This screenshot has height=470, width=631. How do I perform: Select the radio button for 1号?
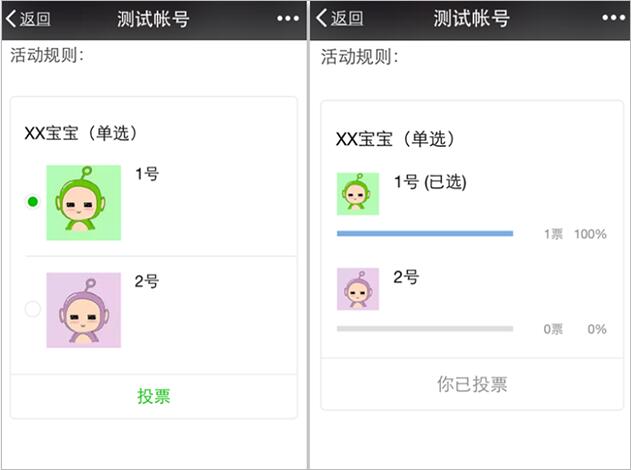pos(33,202)
